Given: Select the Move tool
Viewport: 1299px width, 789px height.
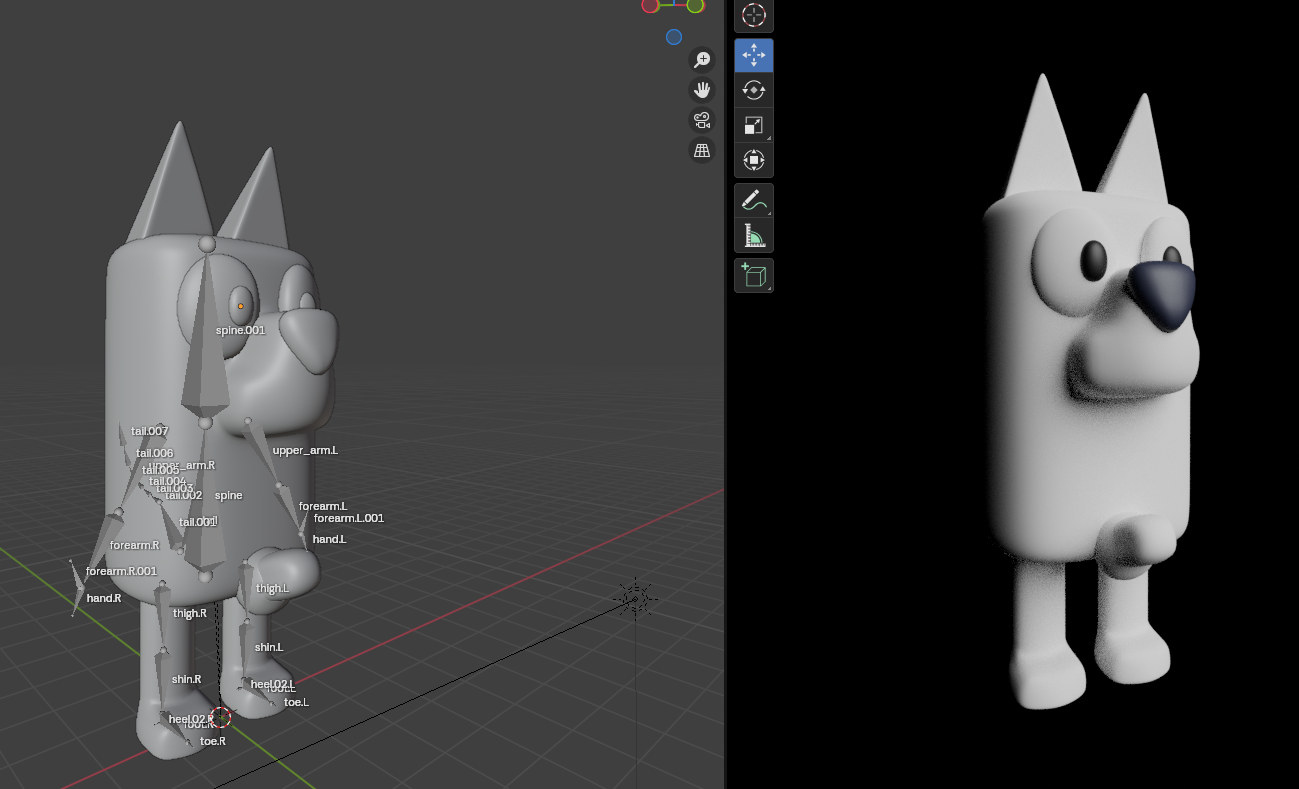Looking at the screenshot, I should pyautogui.click(x=754, y=55).
